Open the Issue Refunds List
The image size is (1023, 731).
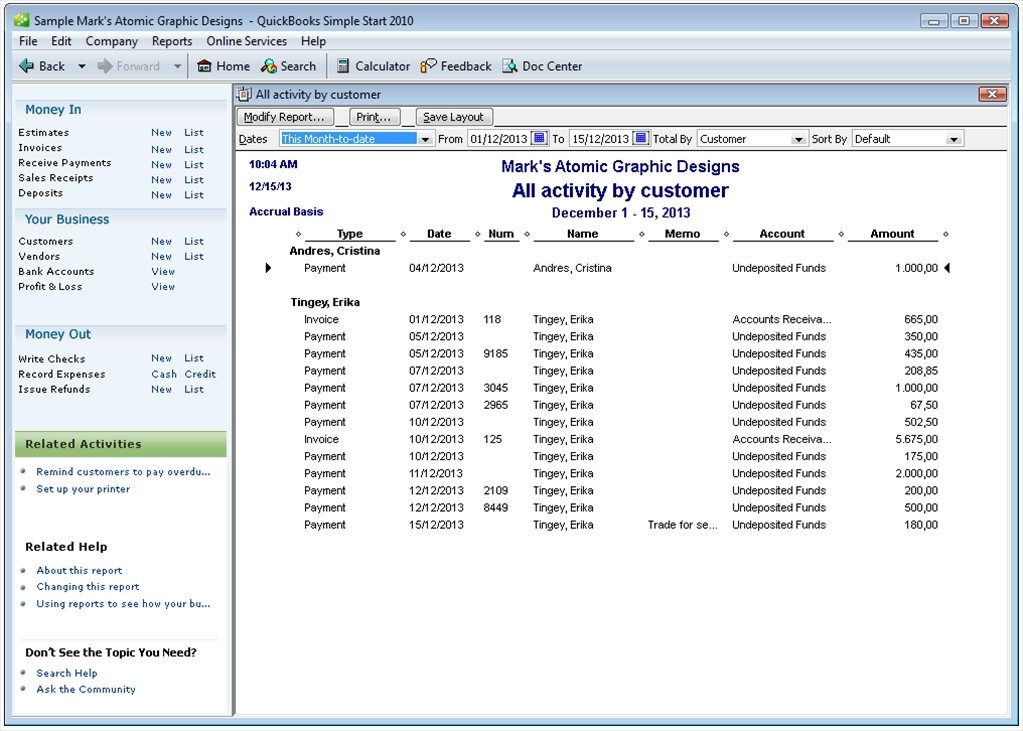coord(194,389)
